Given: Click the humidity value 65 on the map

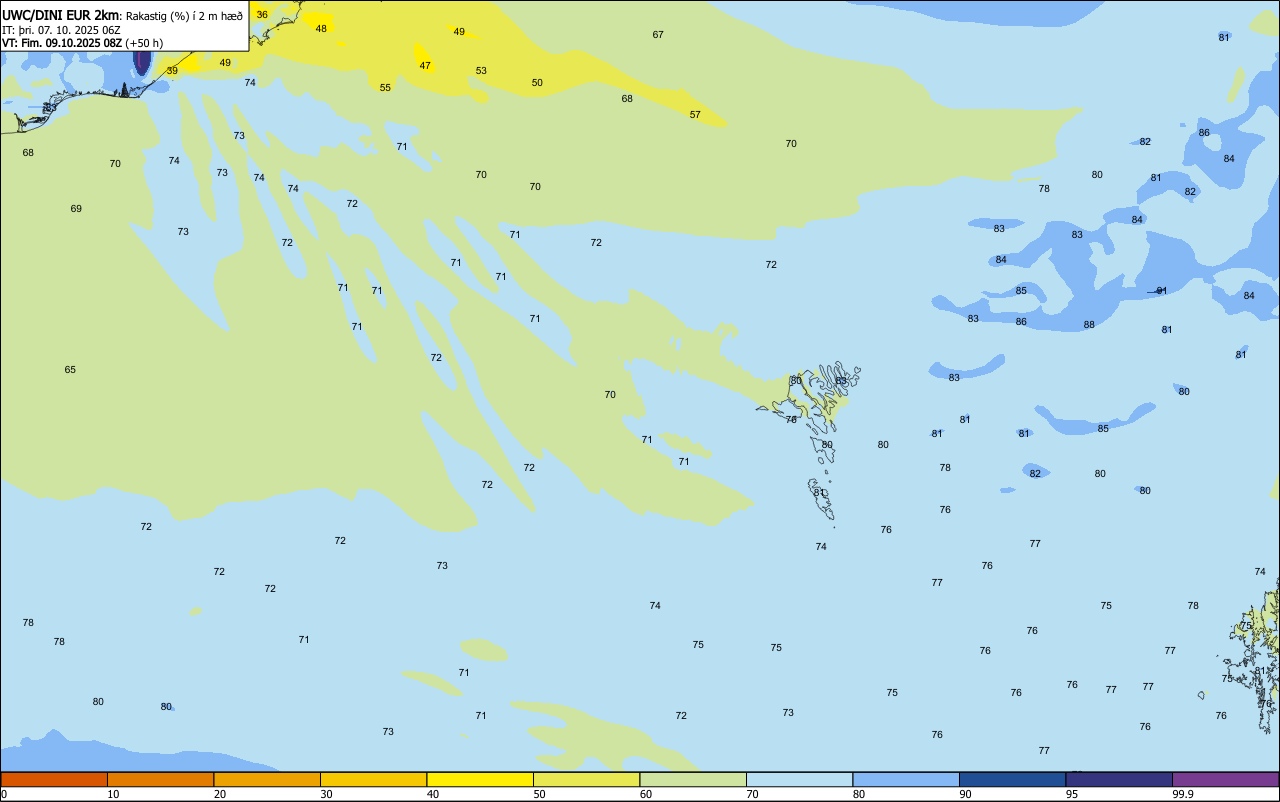Looking at the screenshot, I should pyautogui.click(x=70, y=369).
